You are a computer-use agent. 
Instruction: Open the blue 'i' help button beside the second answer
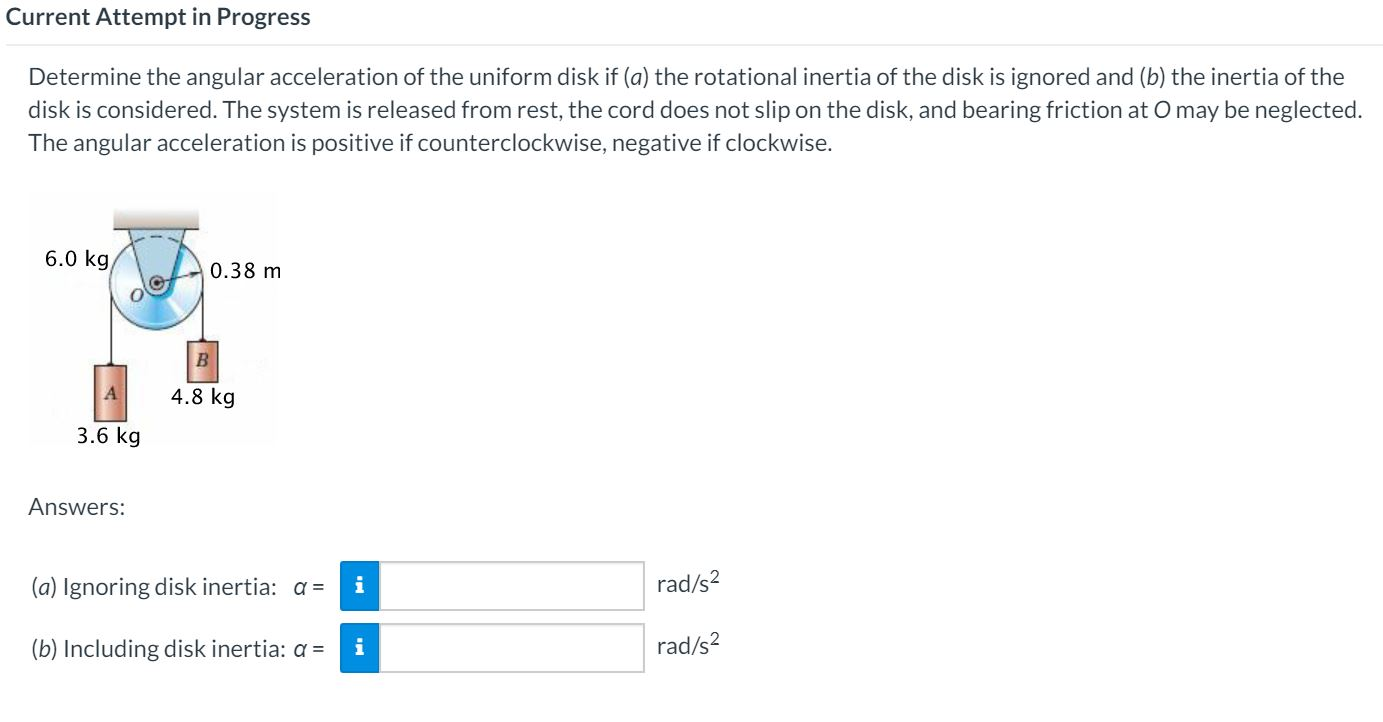(x=361, y=648)
